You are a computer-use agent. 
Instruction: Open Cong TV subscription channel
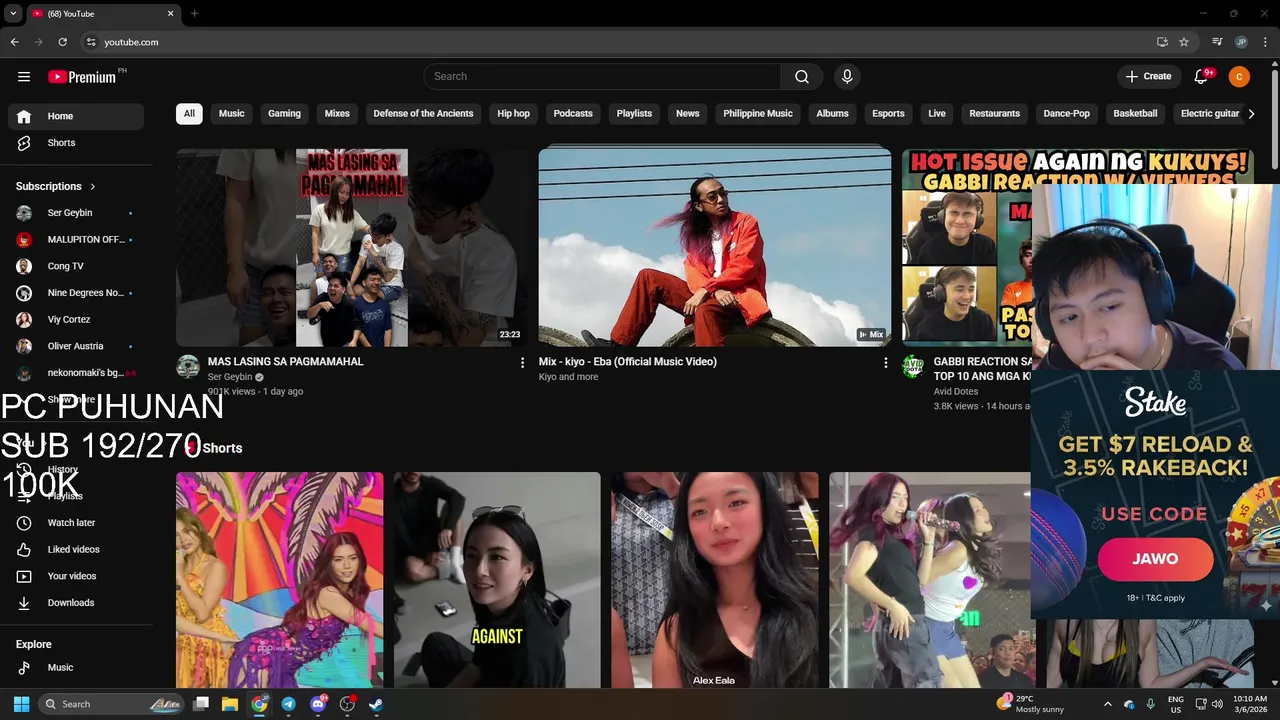click(x=76, y=267)
